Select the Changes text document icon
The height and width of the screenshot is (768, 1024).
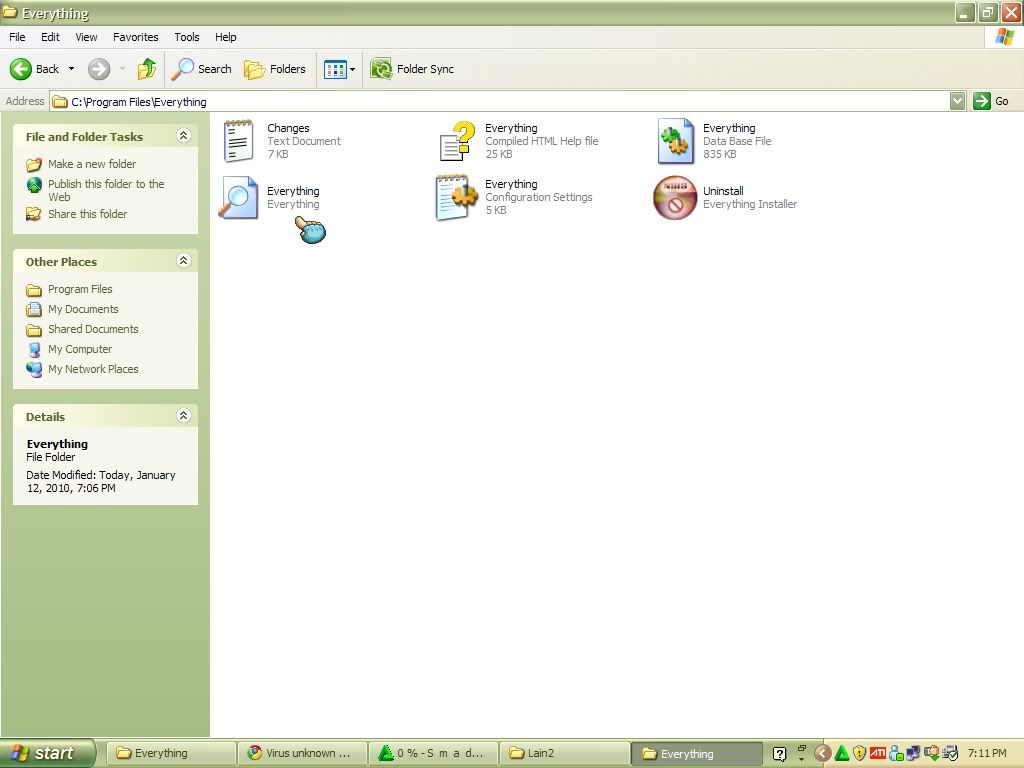[238, 140]
